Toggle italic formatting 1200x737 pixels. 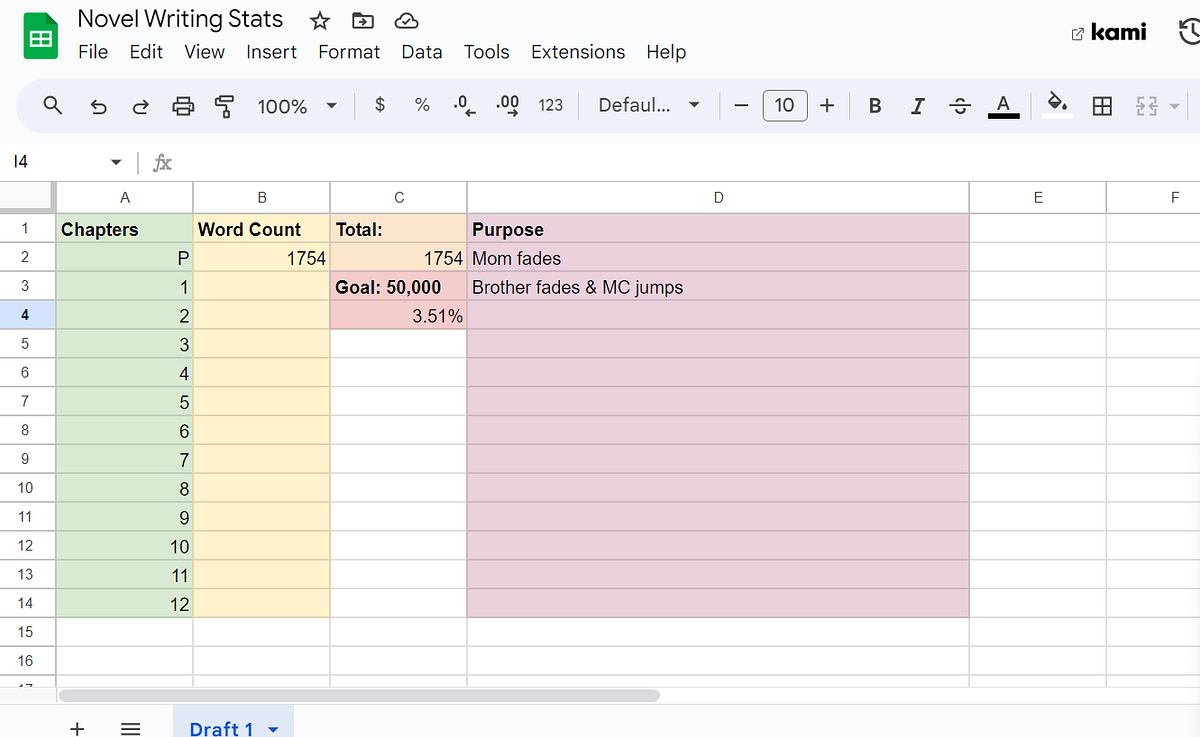click(x=917, y=105)
